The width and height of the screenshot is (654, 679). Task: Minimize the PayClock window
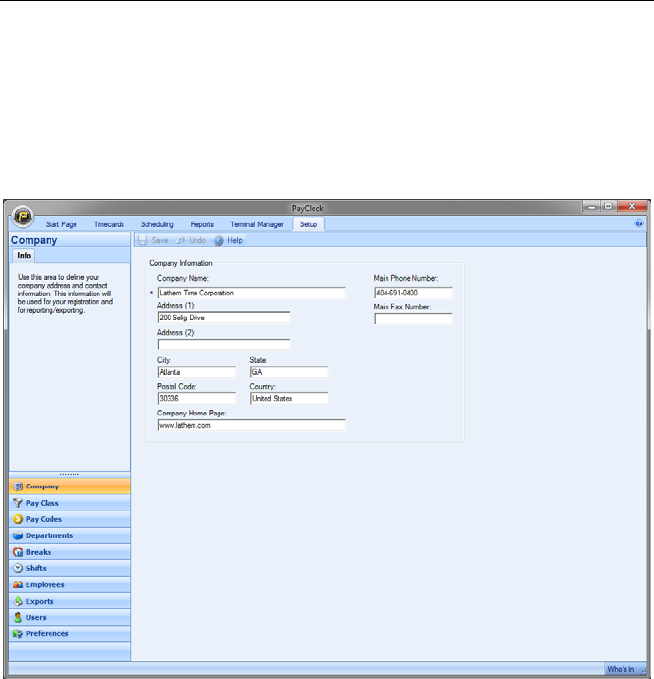[591, 207]
